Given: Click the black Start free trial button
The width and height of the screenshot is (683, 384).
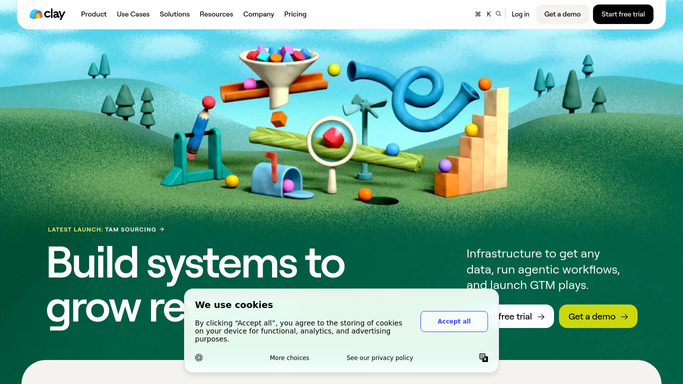Looking at the screenshot, I should point(623,14).
